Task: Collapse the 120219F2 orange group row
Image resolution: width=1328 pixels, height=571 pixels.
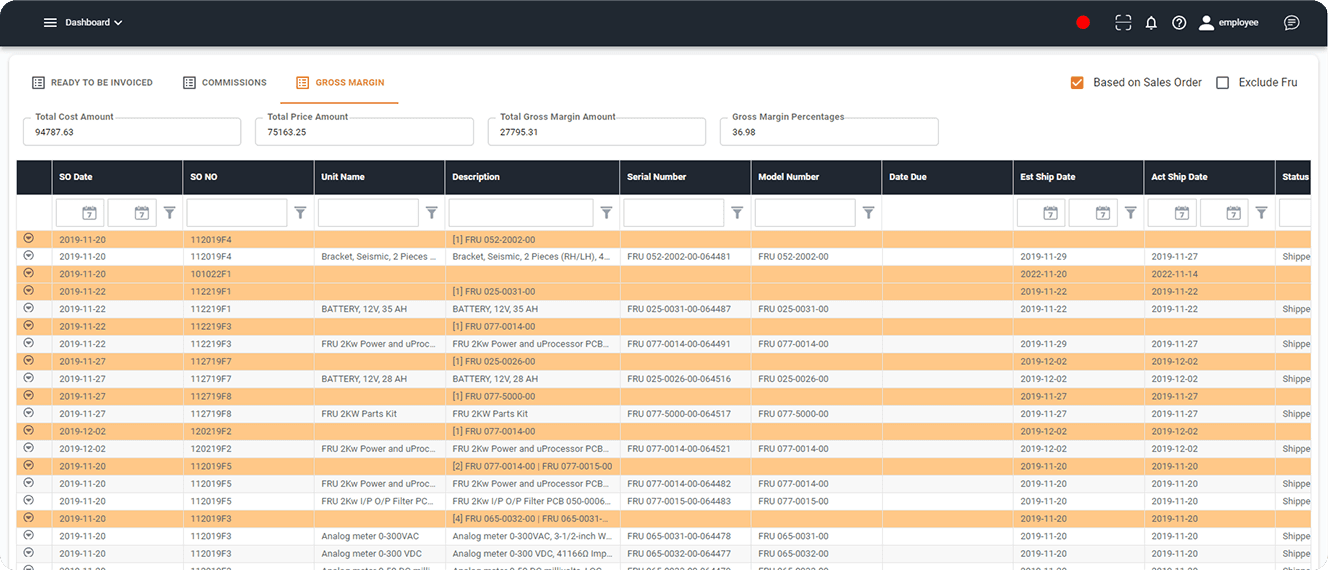Action: pos(28,430)
